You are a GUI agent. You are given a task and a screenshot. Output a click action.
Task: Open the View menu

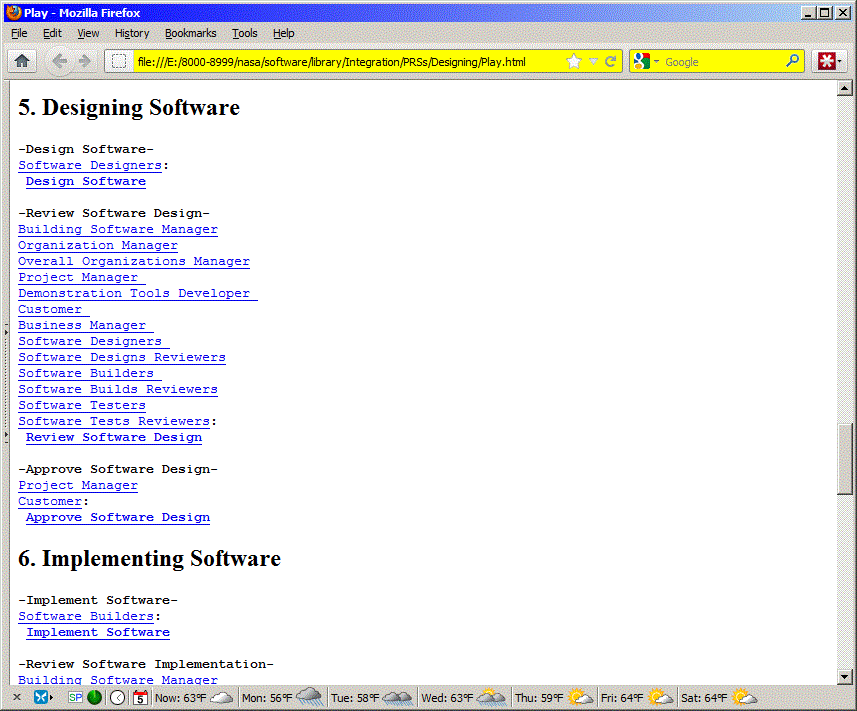click(x=88, y=33)
